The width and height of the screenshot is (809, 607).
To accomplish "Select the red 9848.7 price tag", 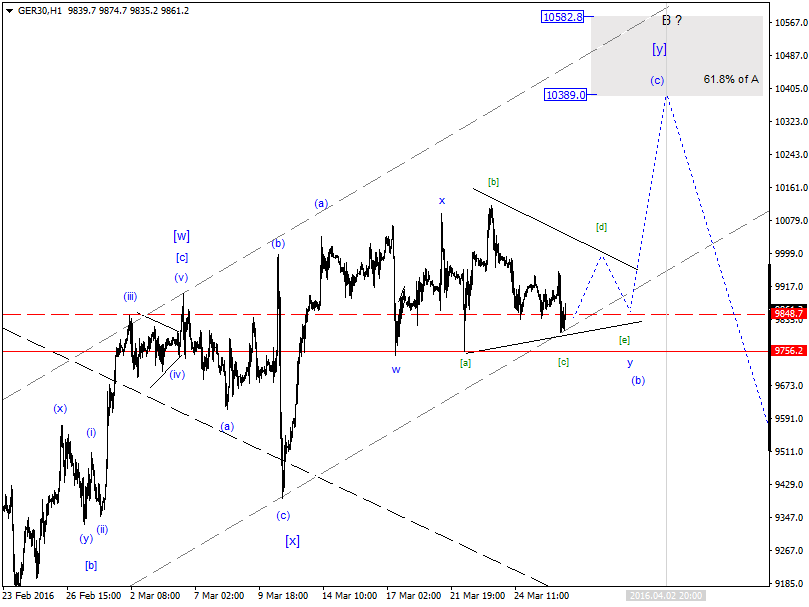I will [x=789, y=312].
